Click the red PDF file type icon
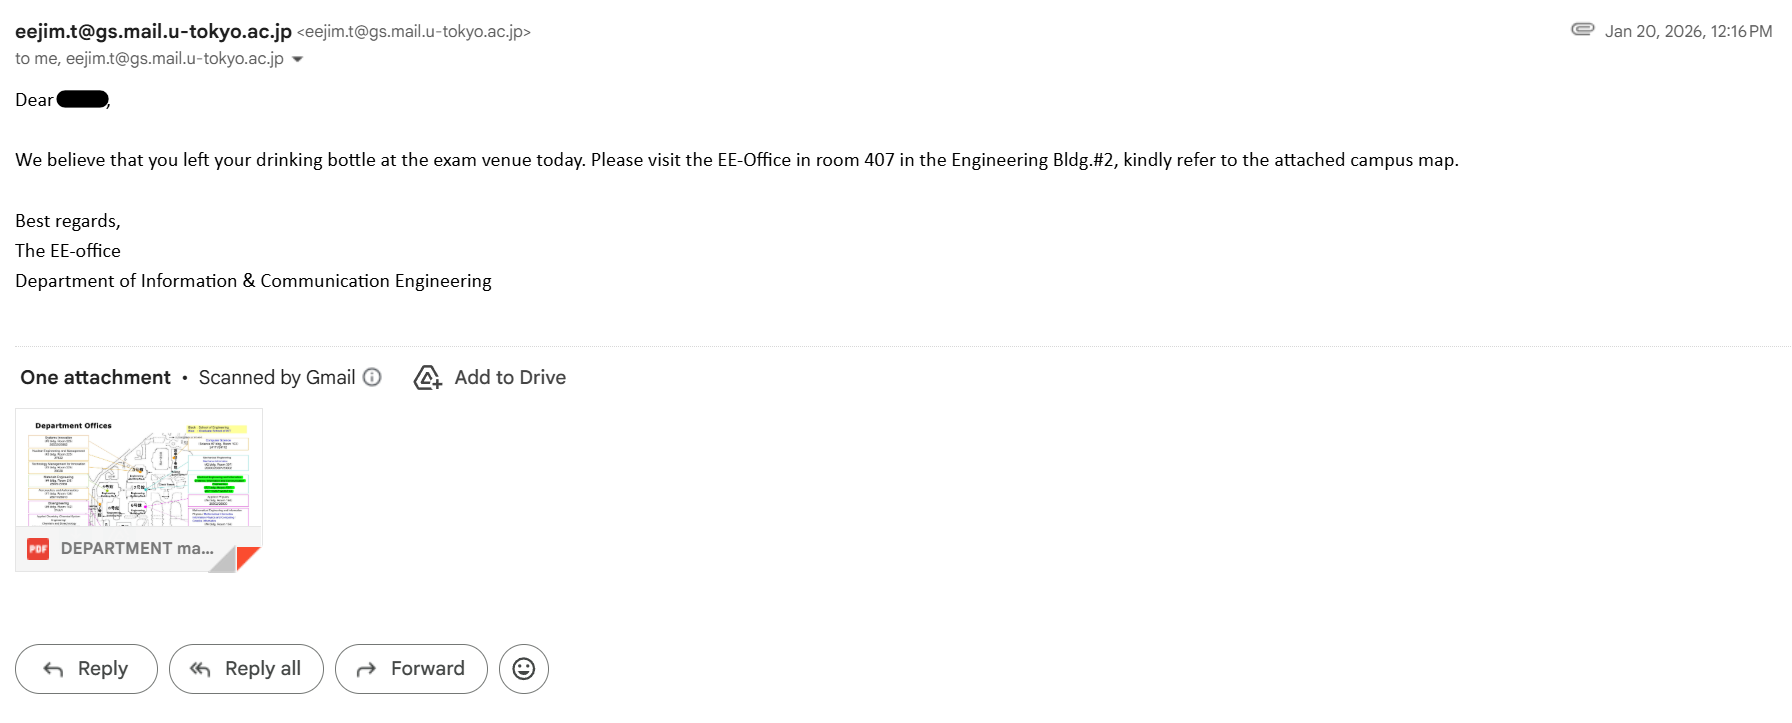 pyautogui.click(x=38, y=548)
